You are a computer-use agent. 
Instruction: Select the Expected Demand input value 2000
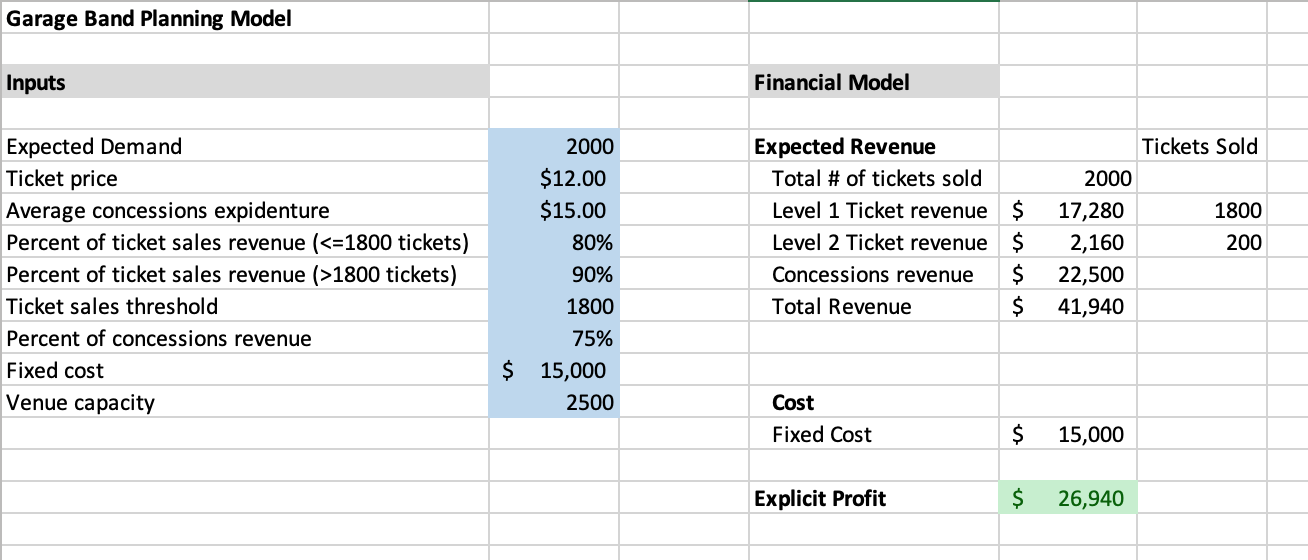point(554,146)
